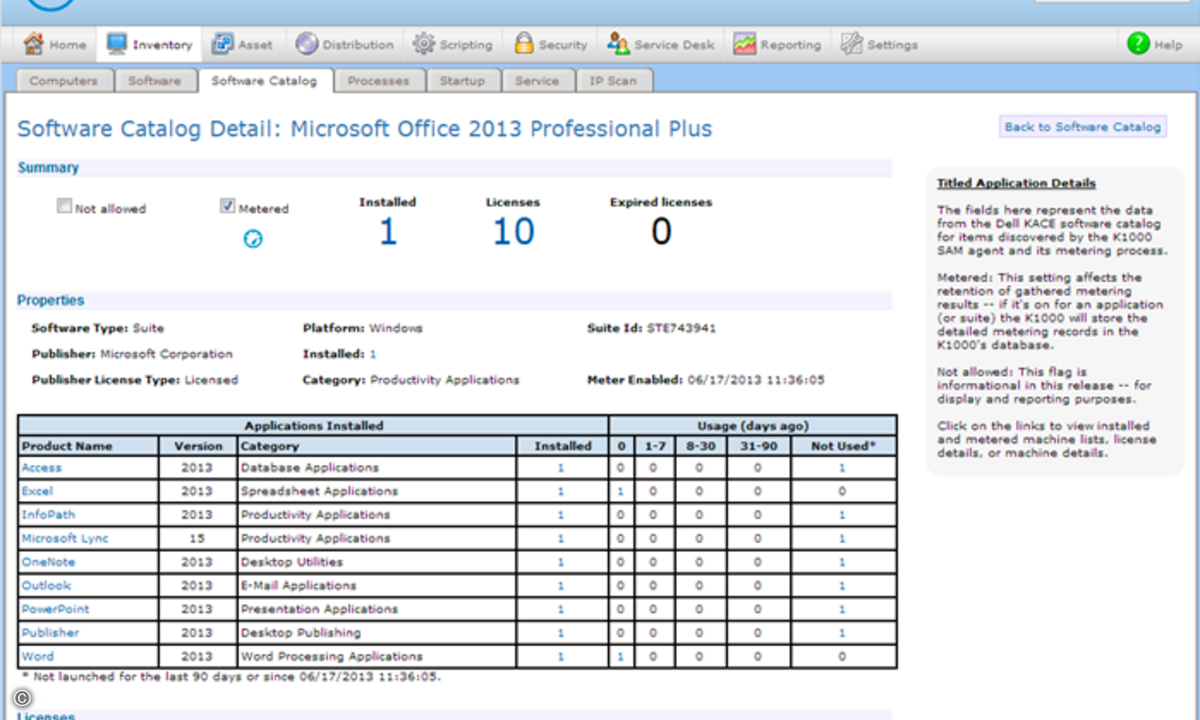Image resolution: width=1200 pixels, height=720 pixels.
Task: Open Help via the green question mark
Action: coord(1138,44)
